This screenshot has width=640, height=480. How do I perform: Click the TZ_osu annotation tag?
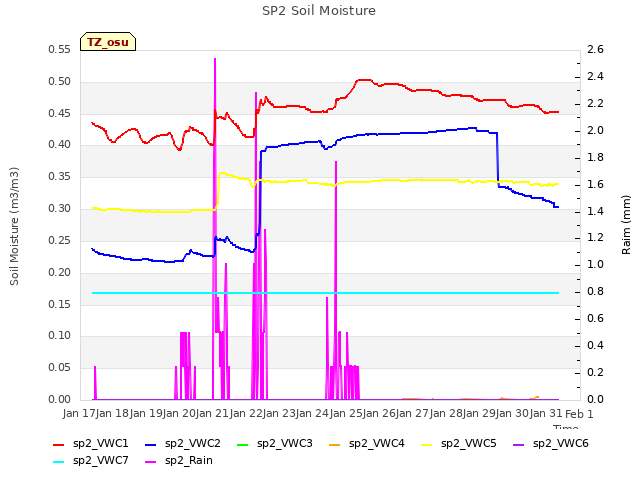pos(108,42)
